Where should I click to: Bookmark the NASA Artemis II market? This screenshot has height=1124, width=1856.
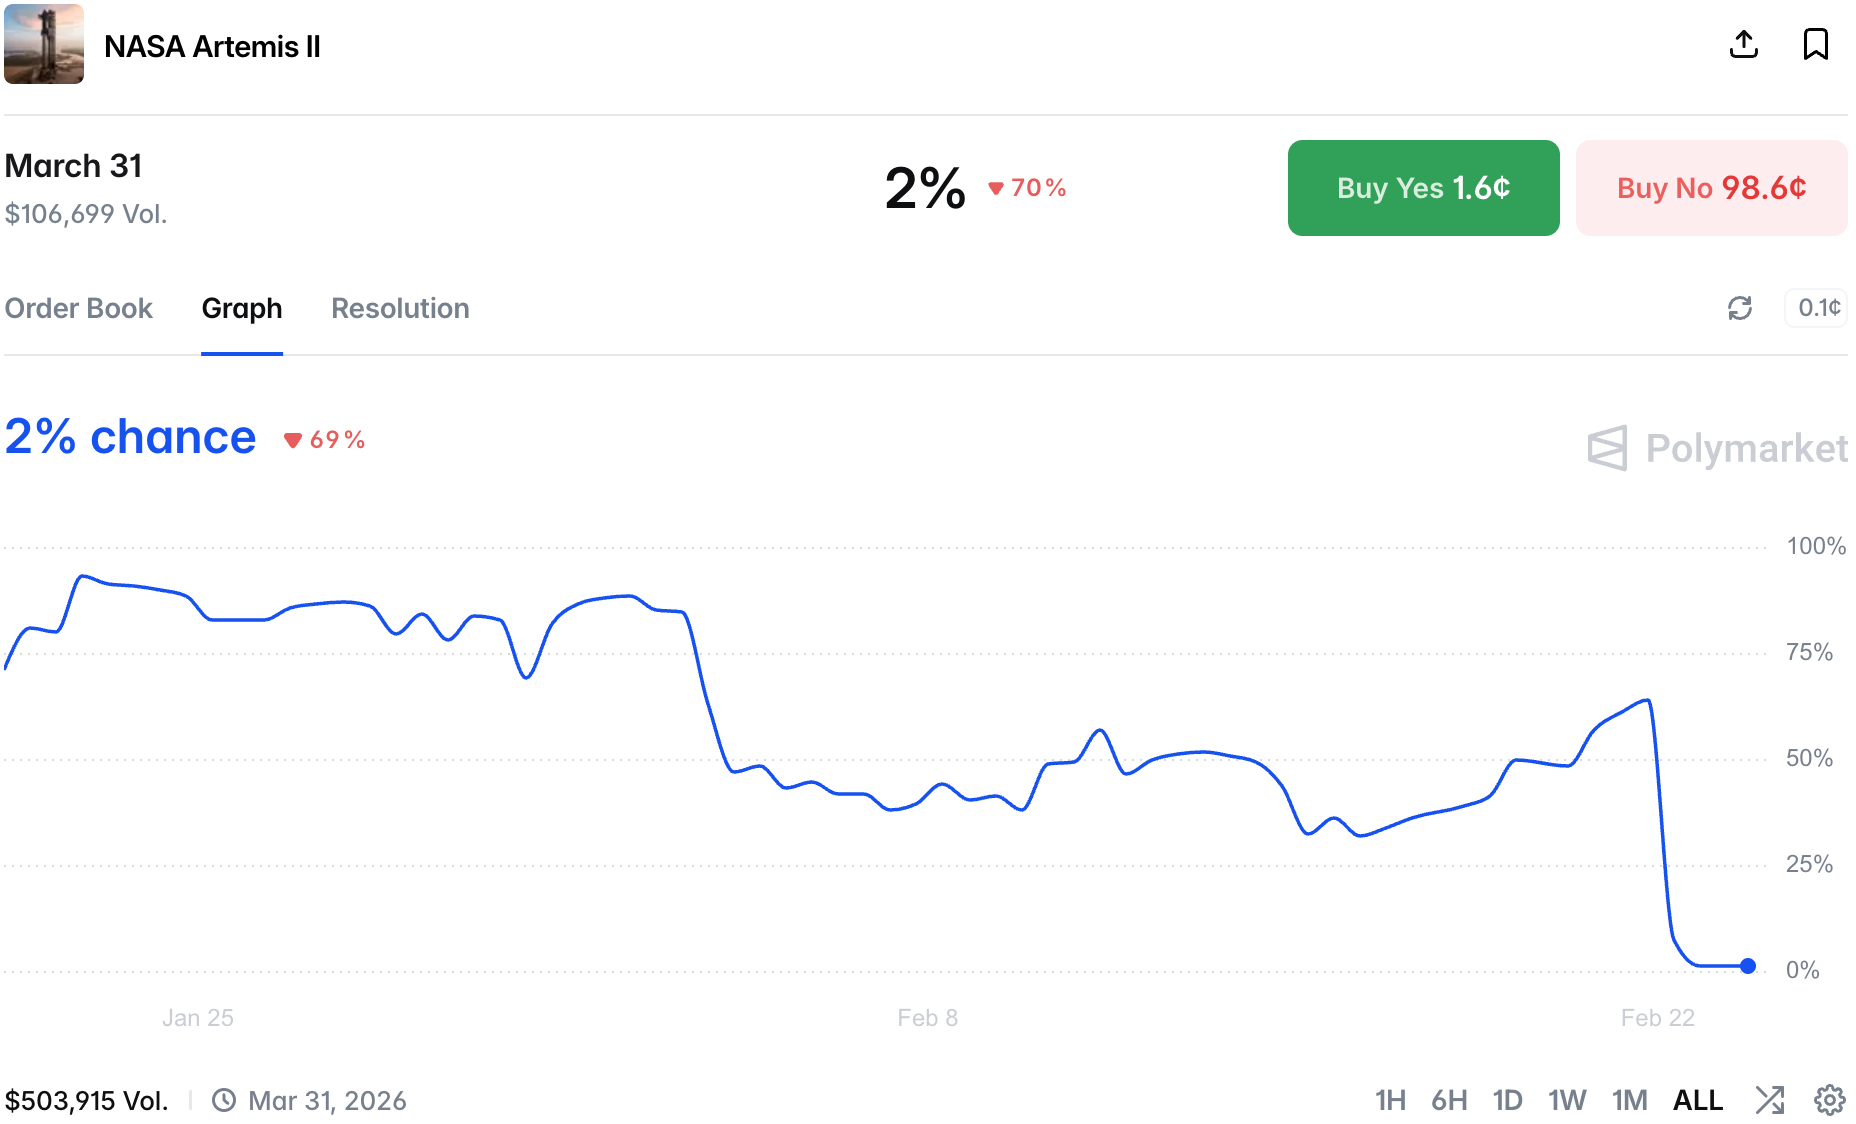1816,45
